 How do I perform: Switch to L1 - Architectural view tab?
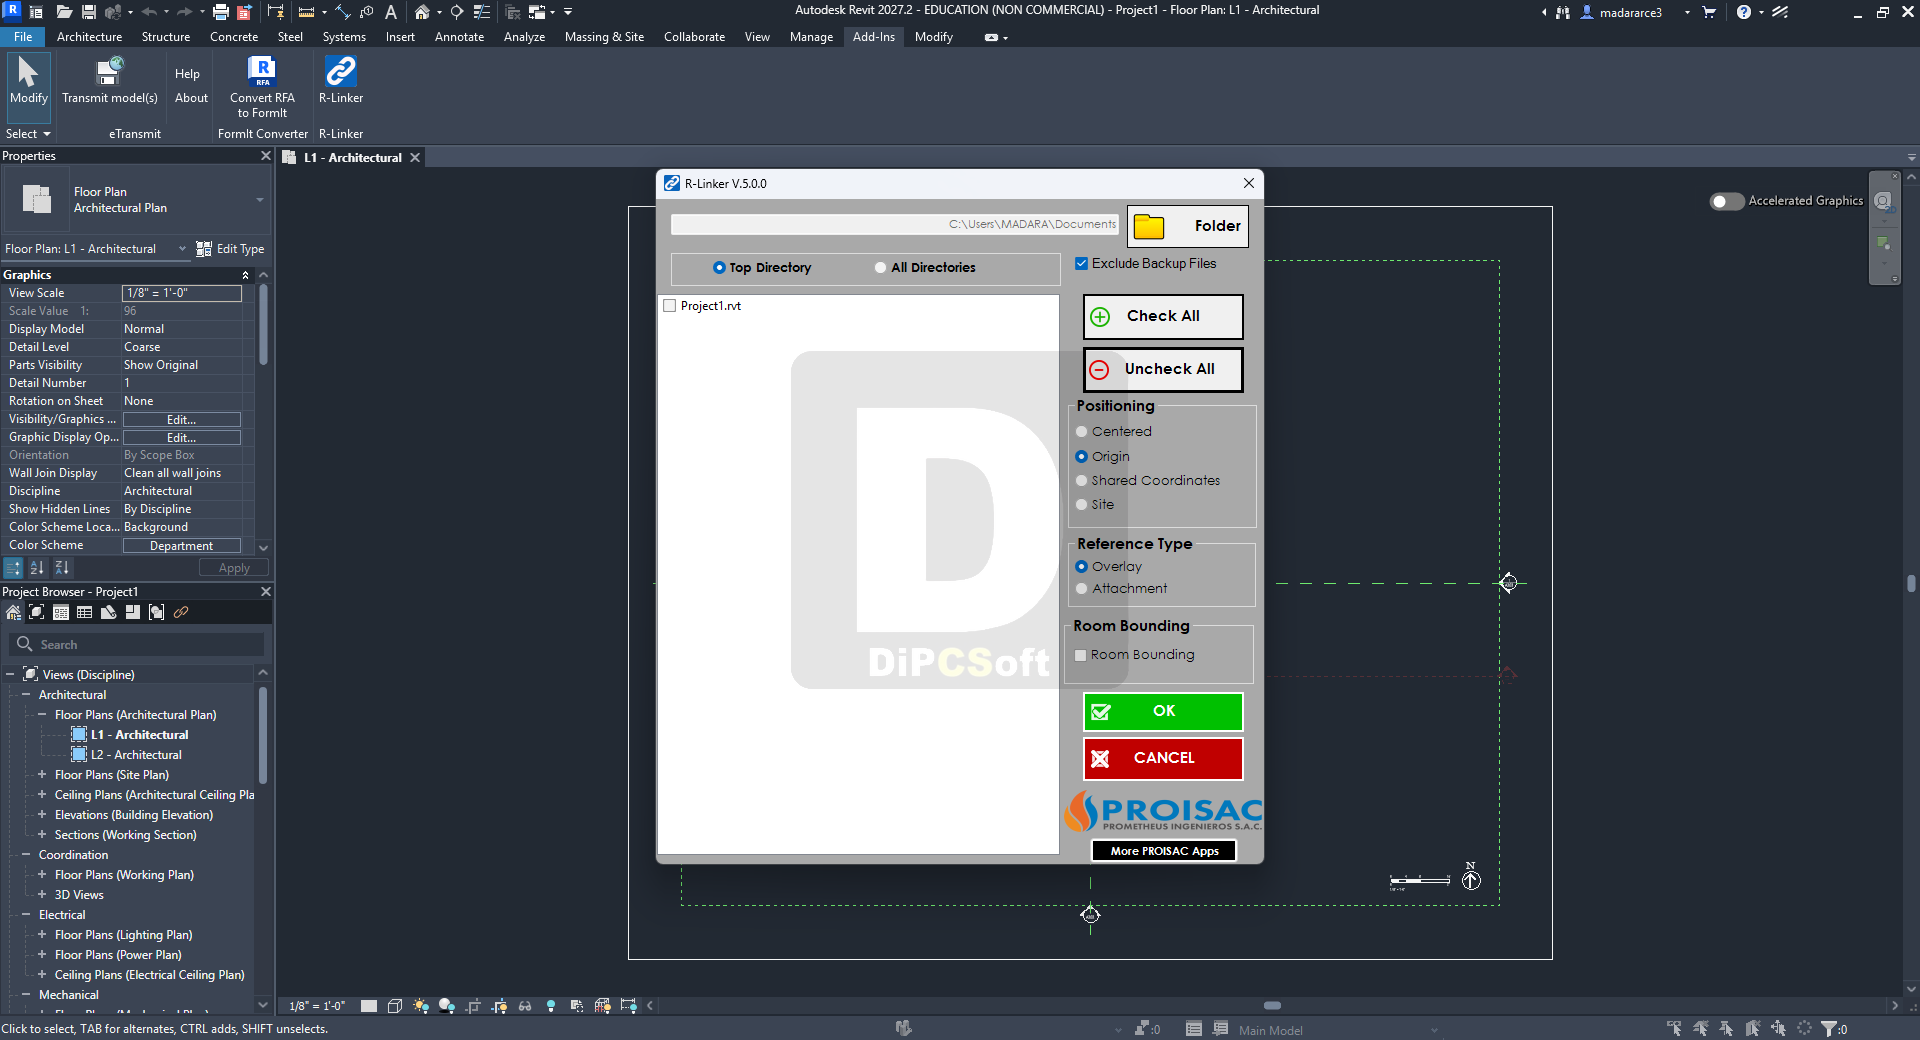coord(353,158)
